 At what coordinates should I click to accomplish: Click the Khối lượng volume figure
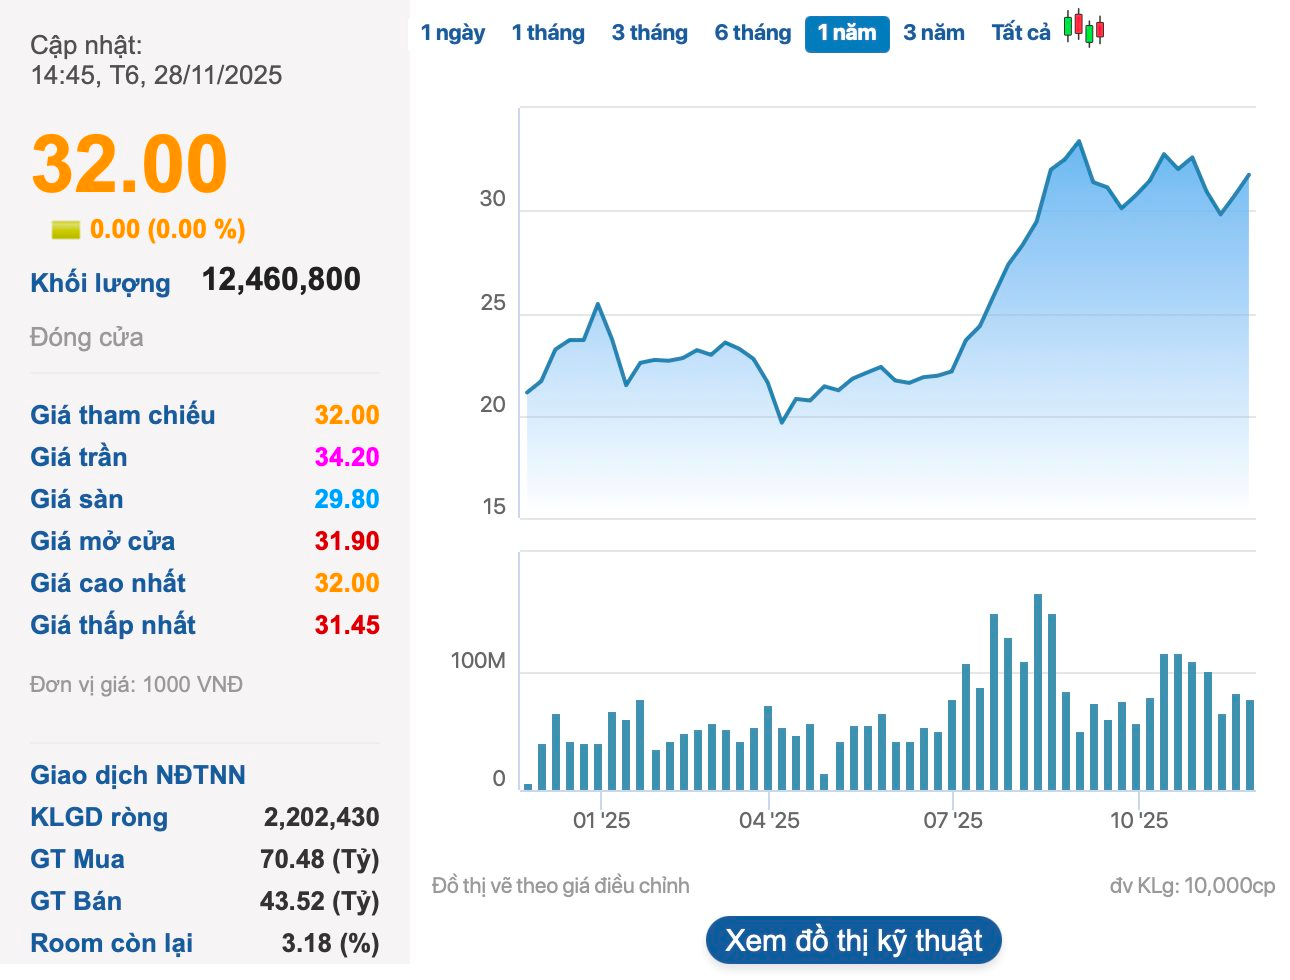point(281,279)
